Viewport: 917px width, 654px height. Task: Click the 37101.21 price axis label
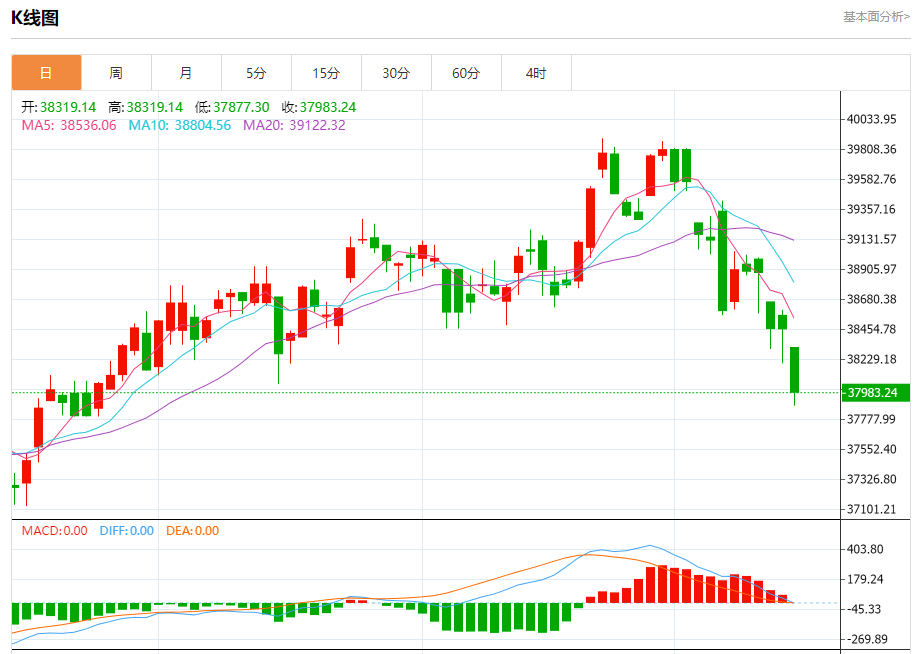pos(871,509)
